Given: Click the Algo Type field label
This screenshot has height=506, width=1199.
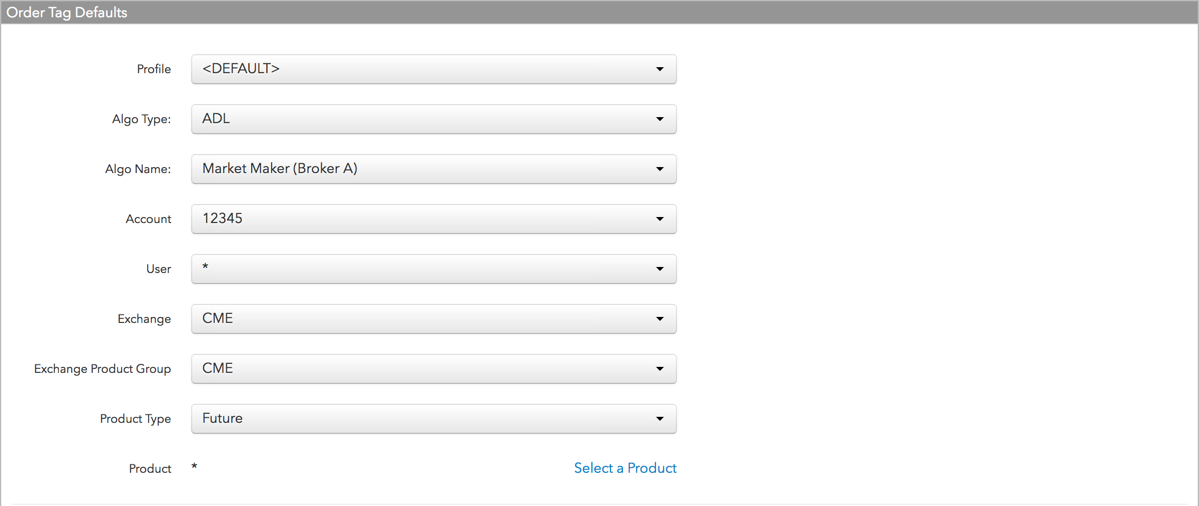Looking at the screenshot, I should (x=141, y=119).
